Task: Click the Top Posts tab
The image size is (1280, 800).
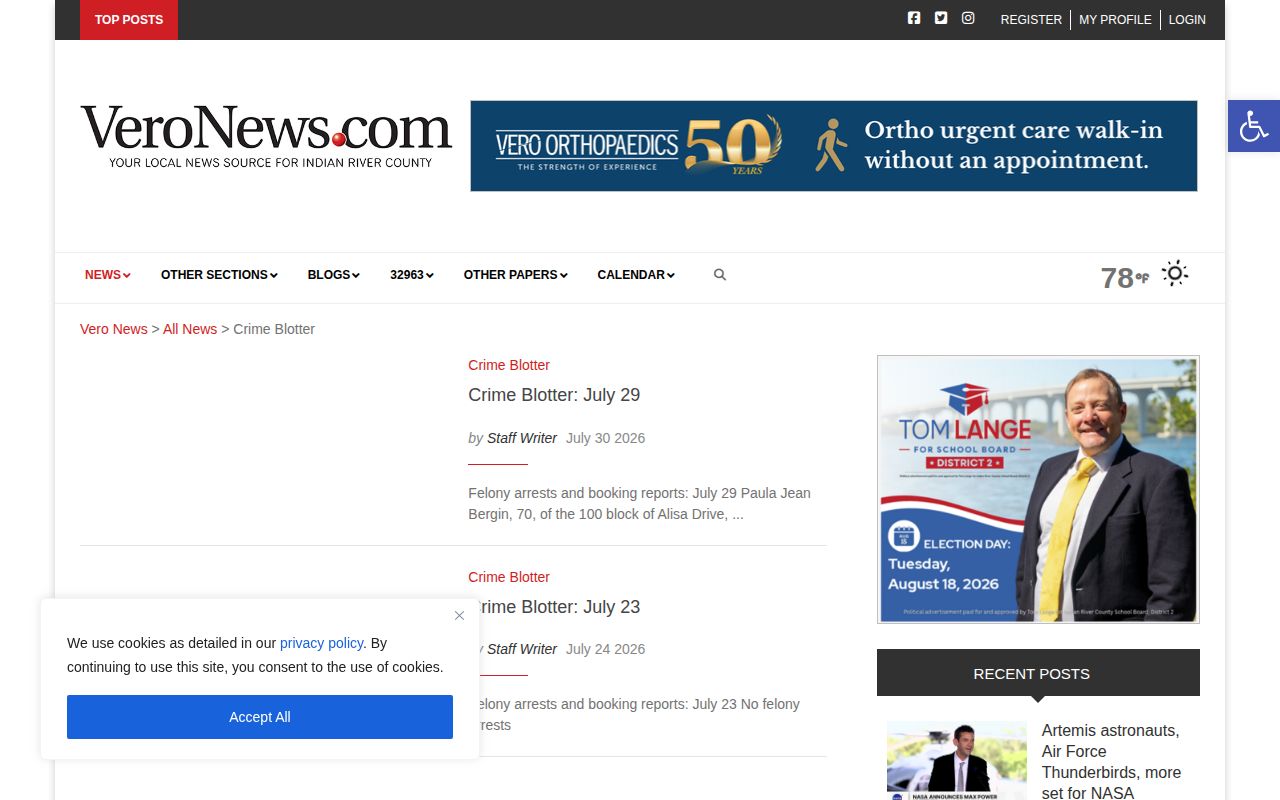Action: 129,20
